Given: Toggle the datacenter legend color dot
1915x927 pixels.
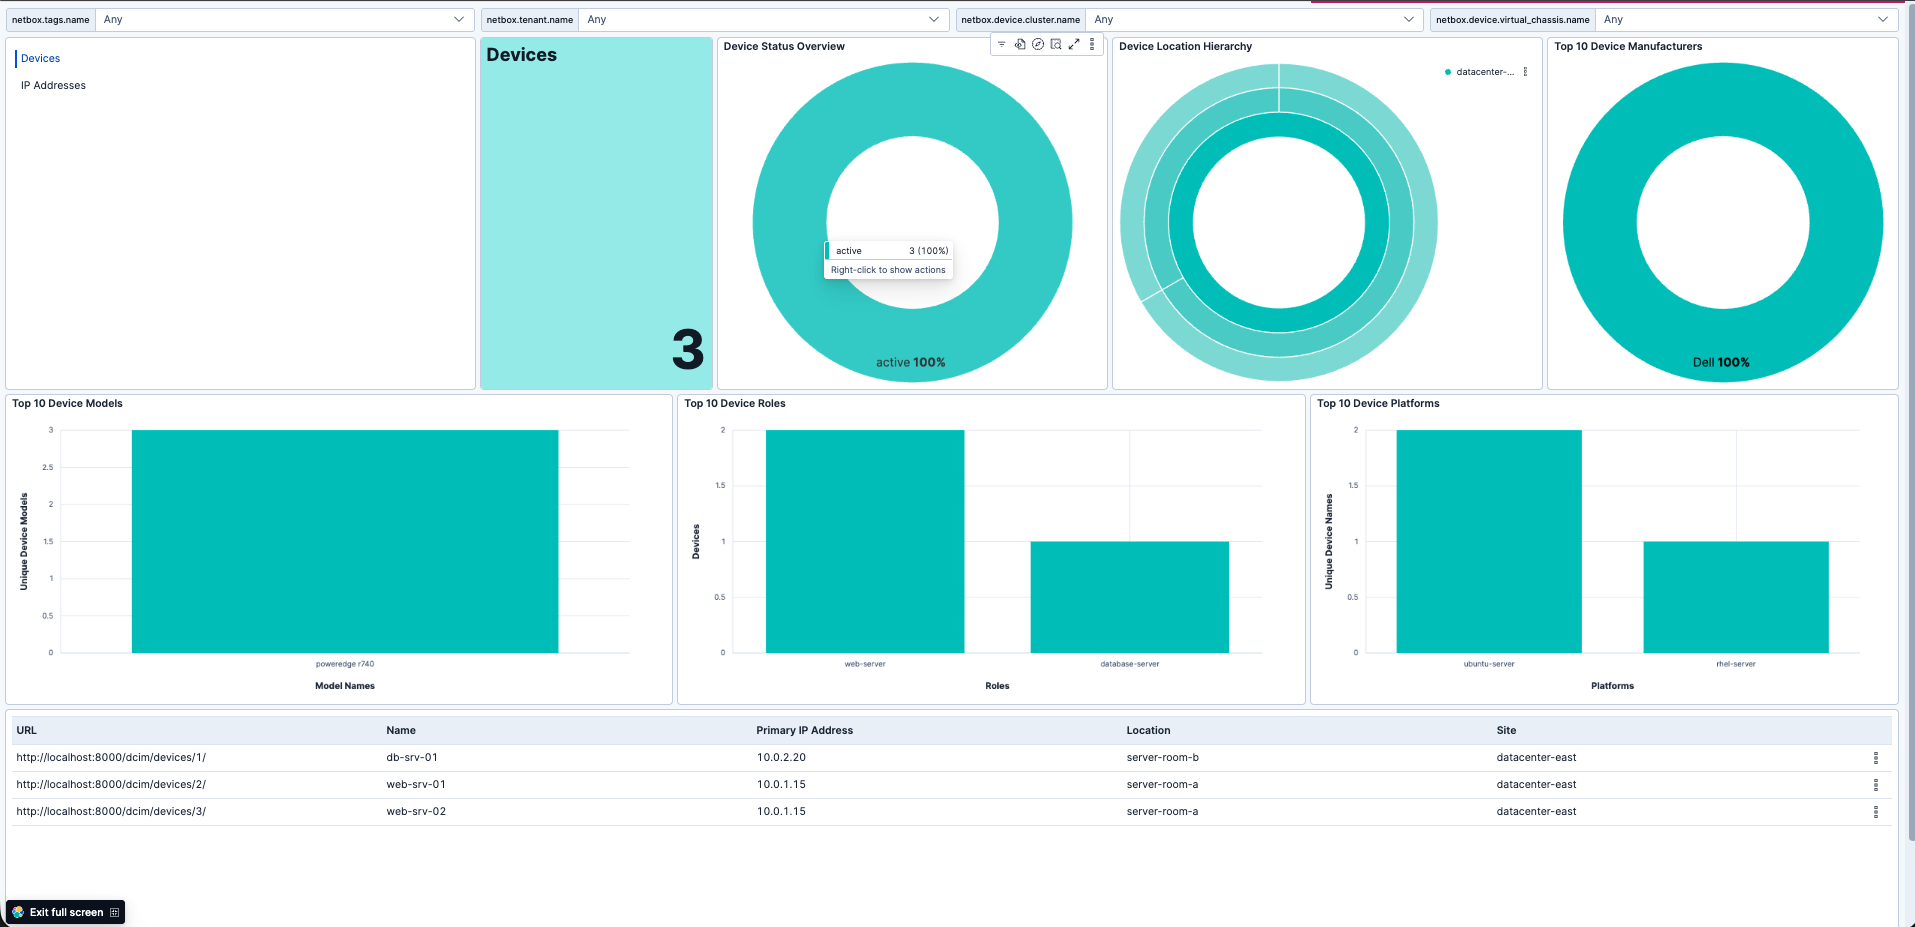Looking at the screenshot, I should tap(1448, 72).
